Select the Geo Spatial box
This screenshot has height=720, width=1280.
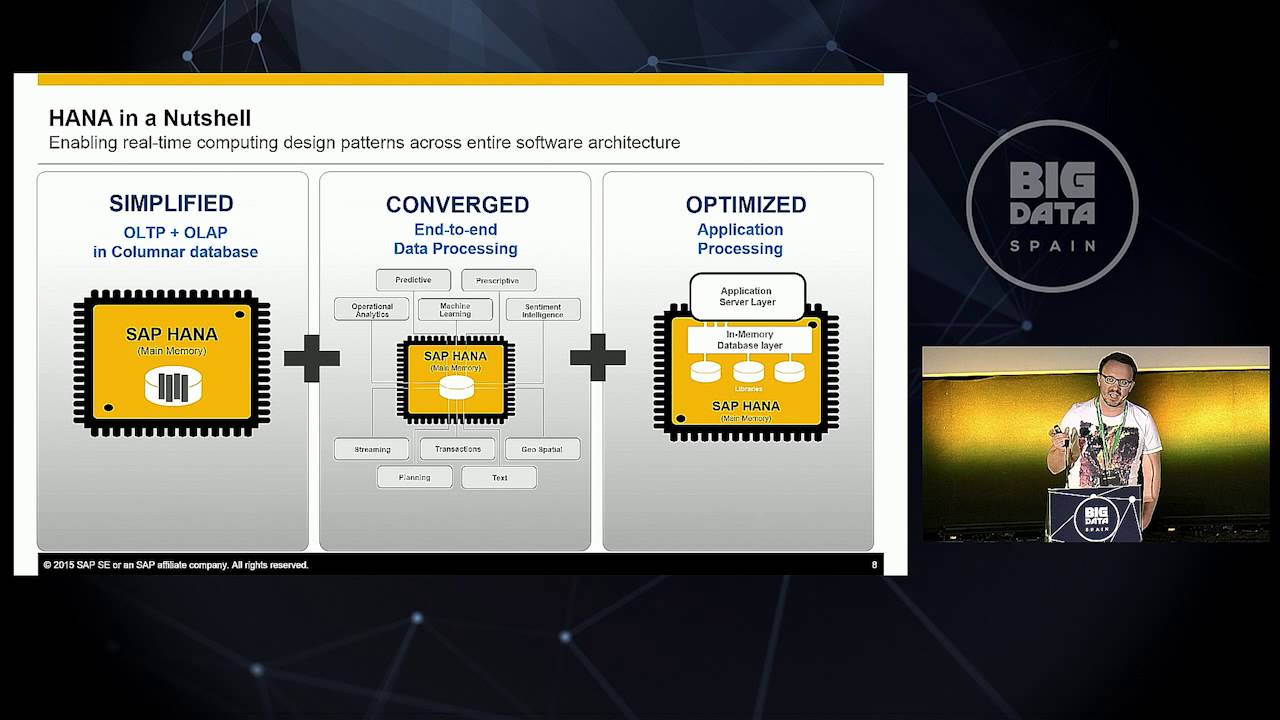click(x=542, y=449)
